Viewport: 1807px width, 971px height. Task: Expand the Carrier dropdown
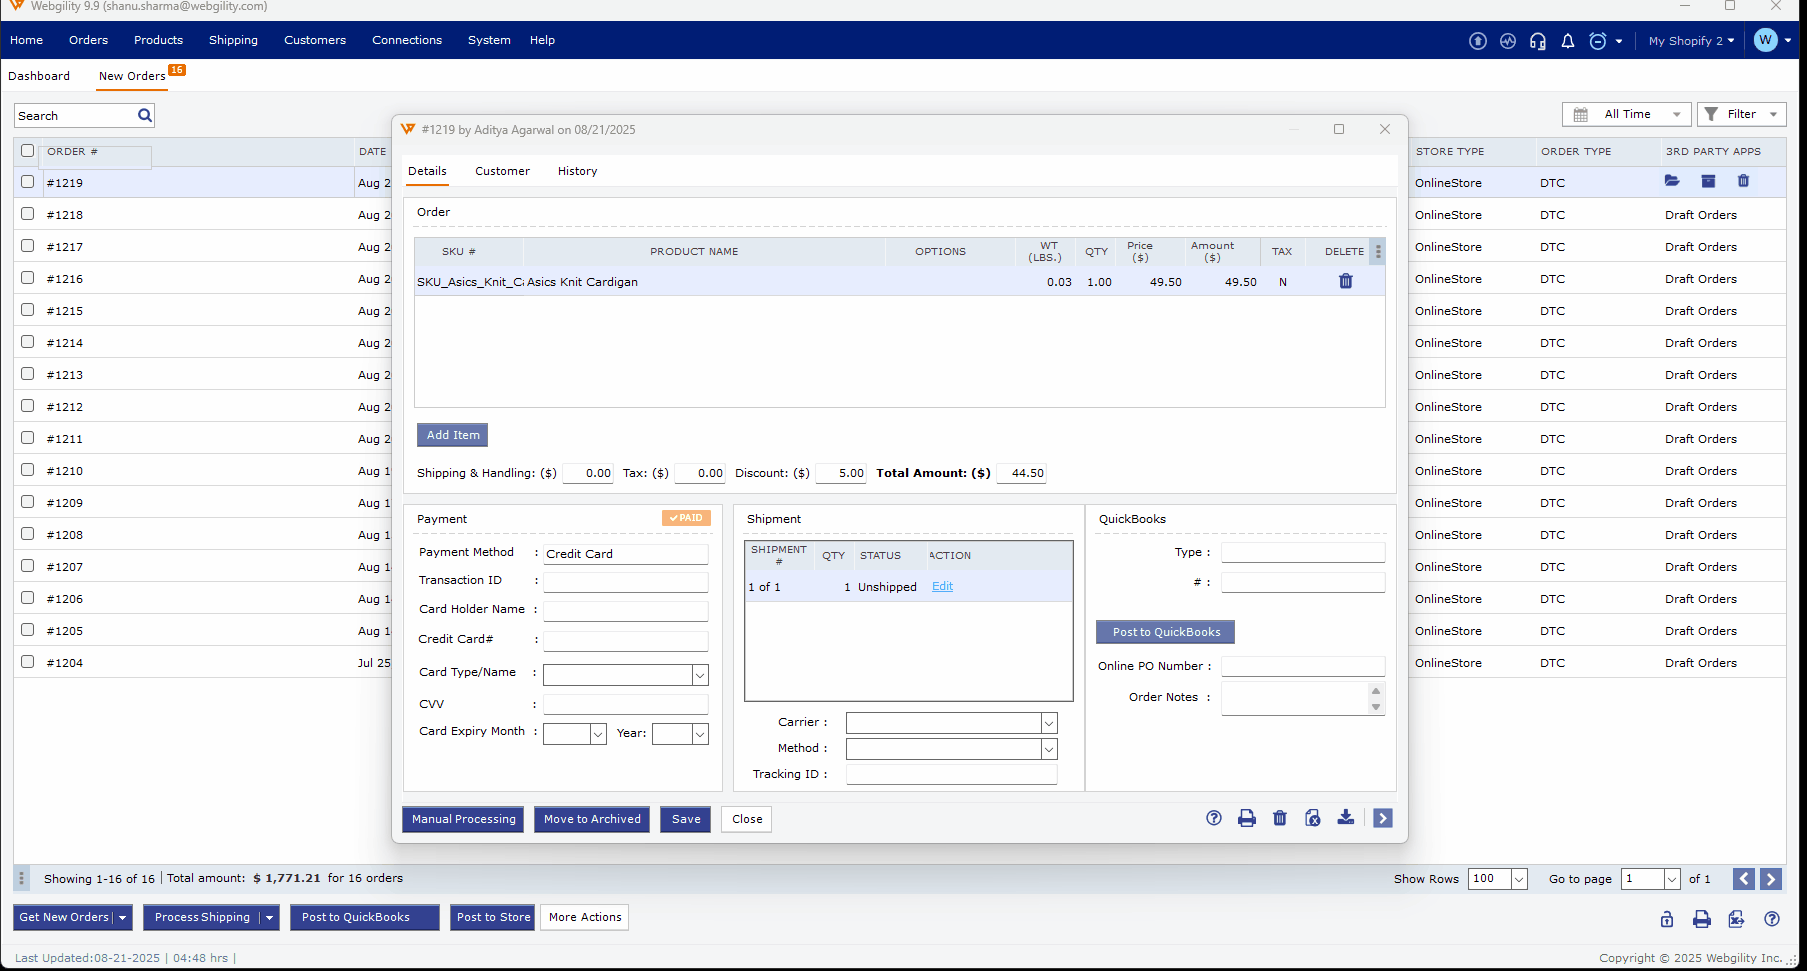(x=1048, y=723)
